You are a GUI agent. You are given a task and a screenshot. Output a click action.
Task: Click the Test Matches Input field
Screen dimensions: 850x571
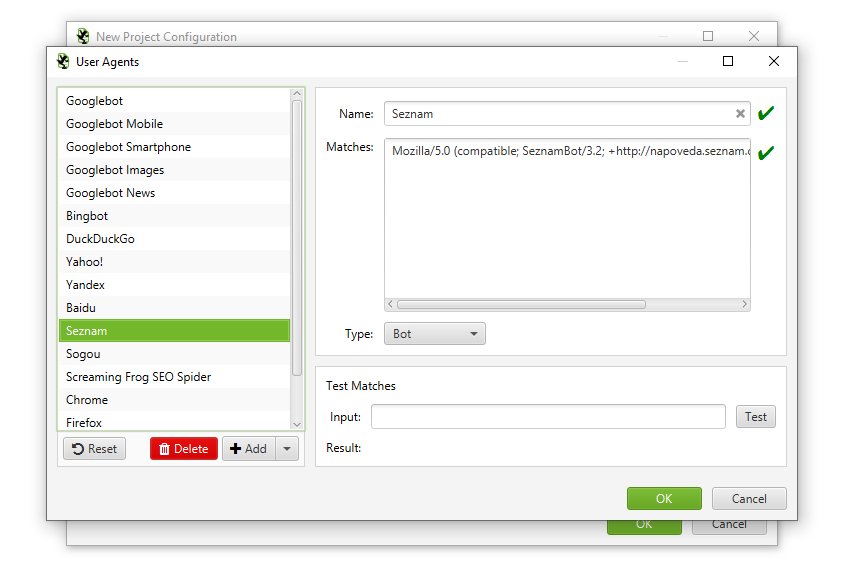tap(548, 416)
